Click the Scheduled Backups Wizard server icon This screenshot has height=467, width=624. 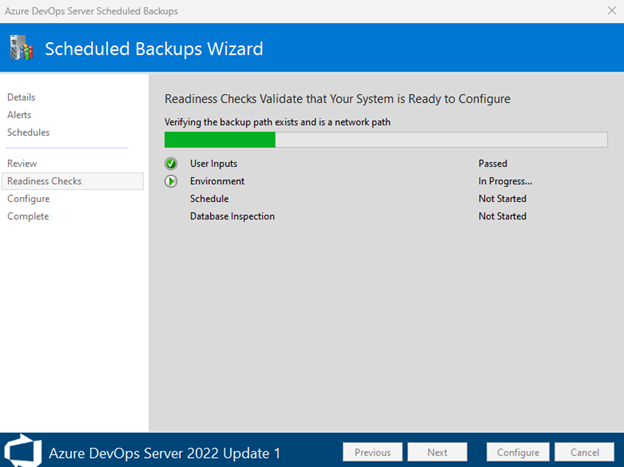tap(22, 49)
